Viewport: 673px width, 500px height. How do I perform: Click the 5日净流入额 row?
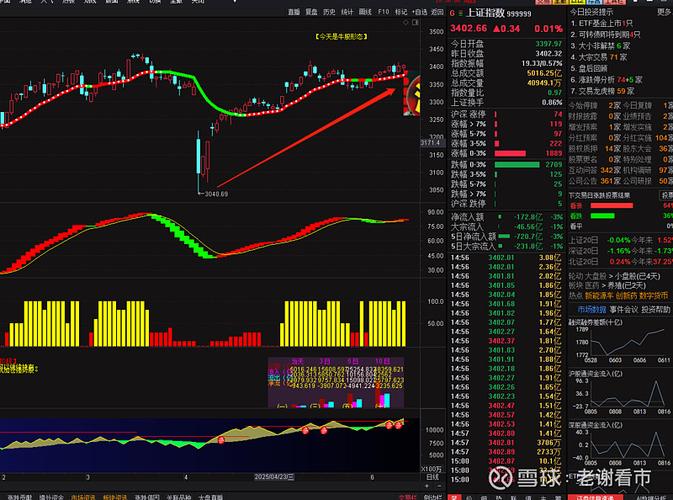(506, 236)
